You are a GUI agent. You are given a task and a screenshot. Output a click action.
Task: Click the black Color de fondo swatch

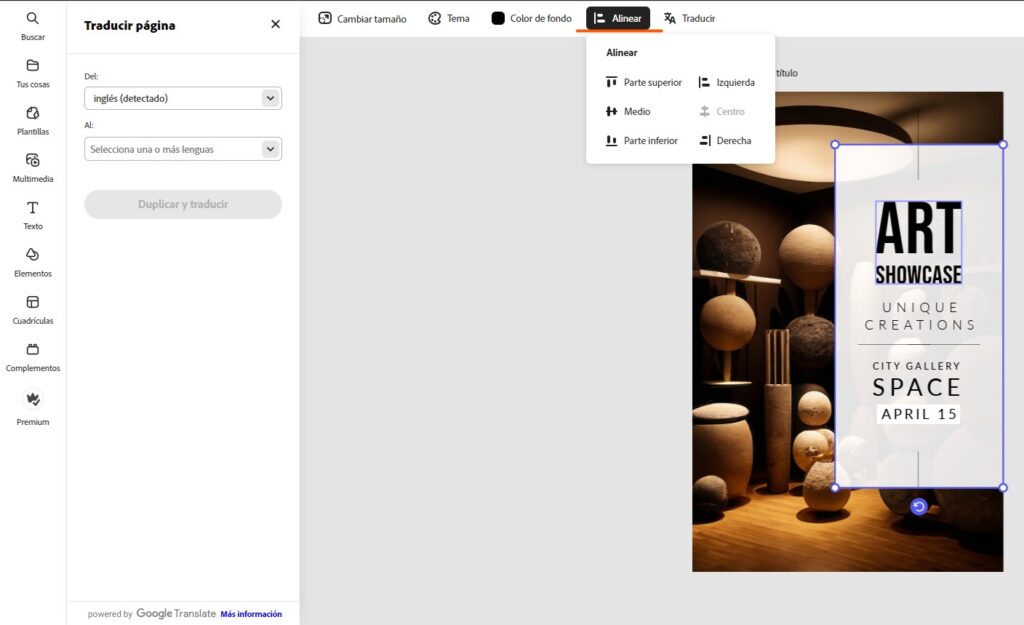click(498, 18)
